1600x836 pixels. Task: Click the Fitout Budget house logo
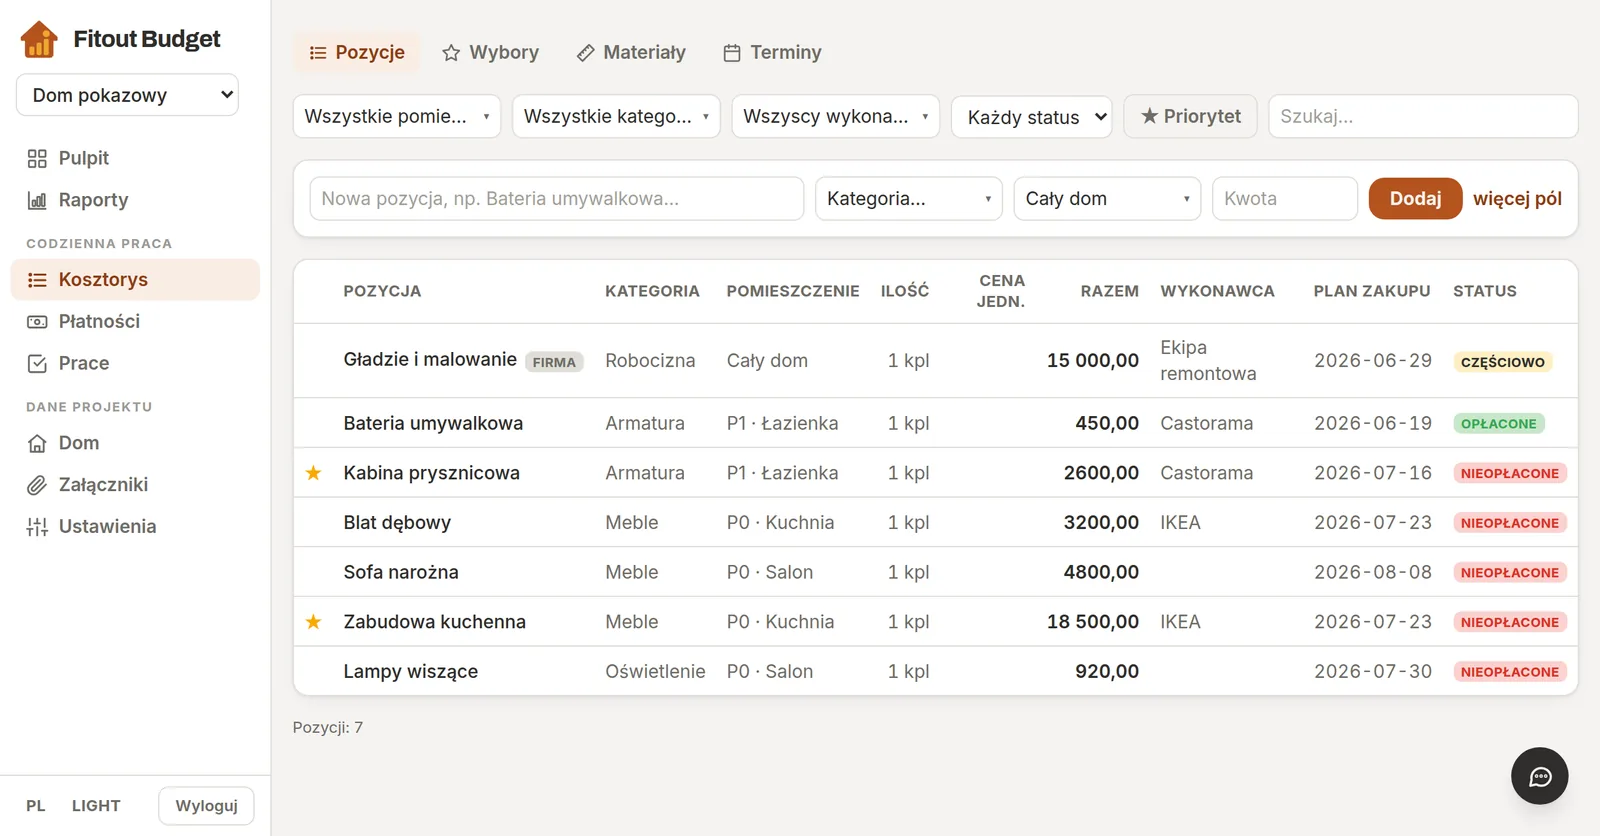(x=39, y=39)
